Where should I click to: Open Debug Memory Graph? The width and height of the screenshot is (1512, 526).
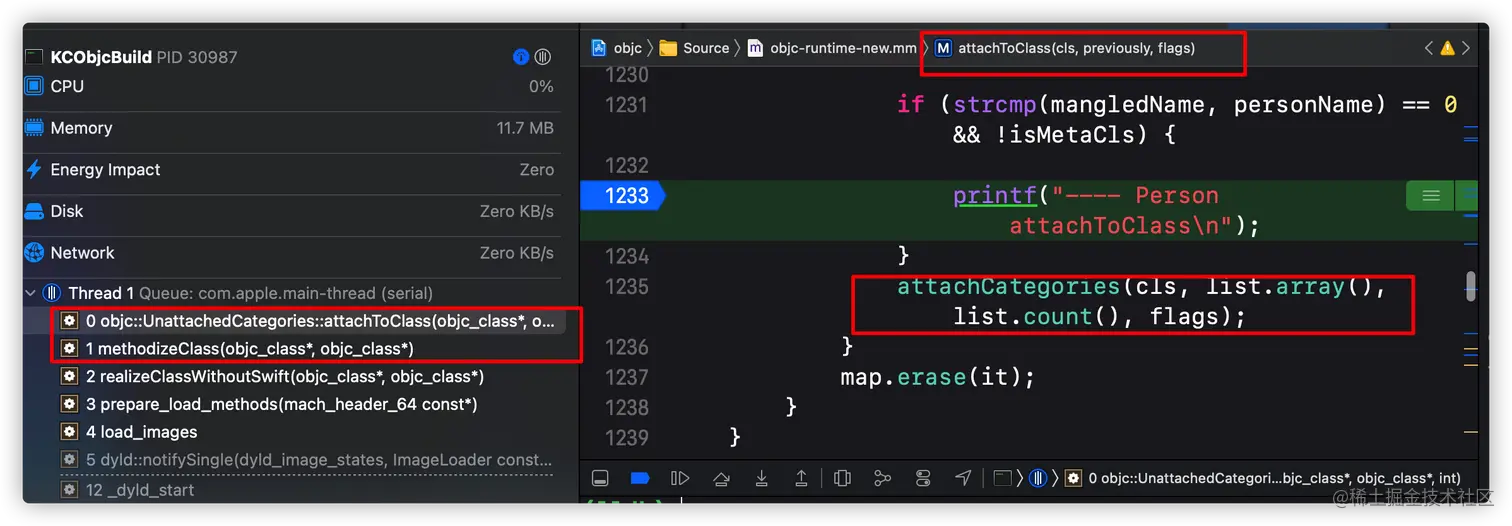[882, 478]
